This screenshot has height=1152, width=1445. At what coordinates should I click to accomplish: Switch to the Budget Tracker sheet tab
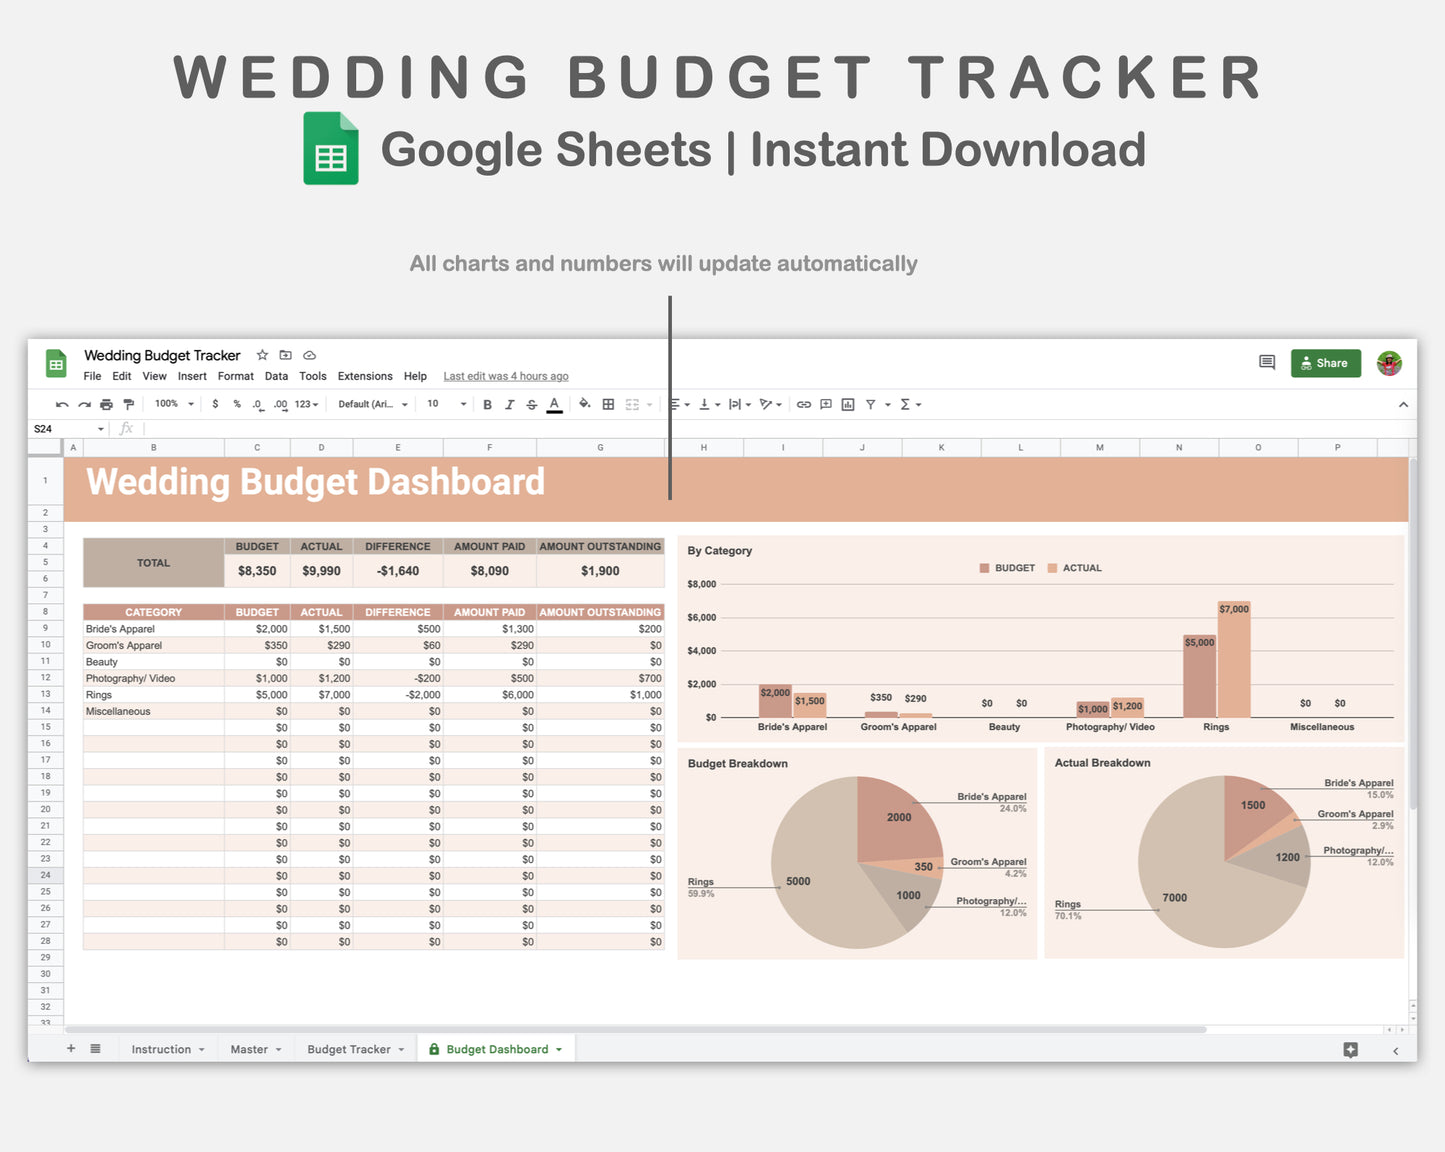point(347,1048)
